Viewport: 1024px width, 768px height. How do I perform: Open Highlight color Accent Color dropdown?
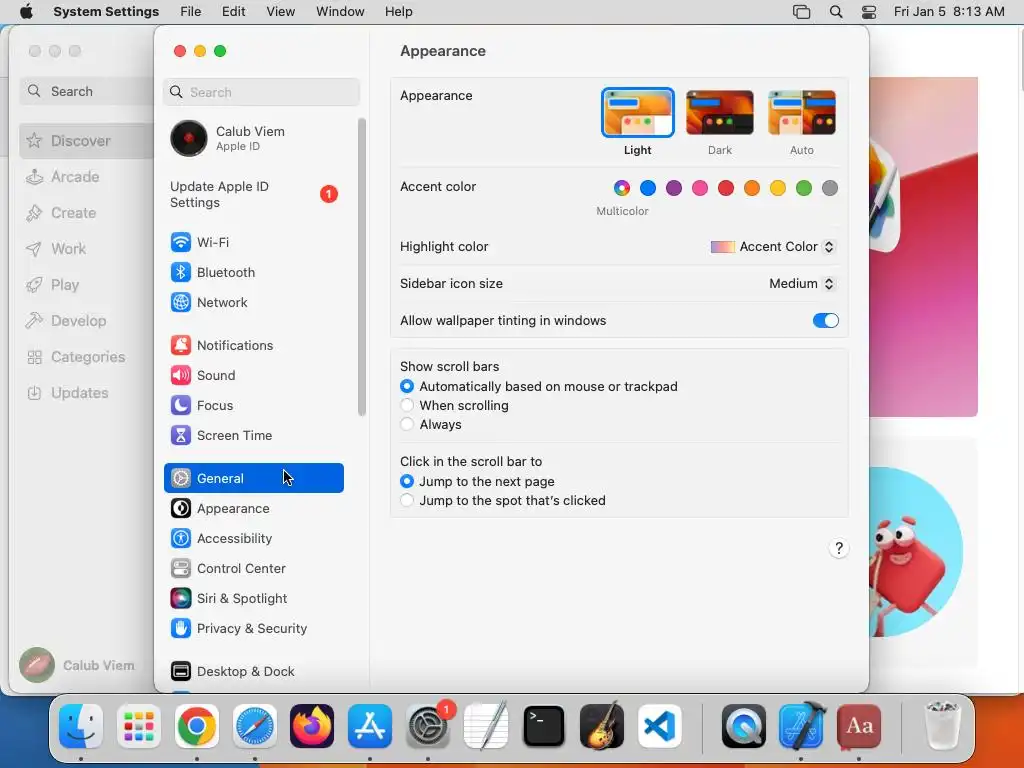coord(773,247)
